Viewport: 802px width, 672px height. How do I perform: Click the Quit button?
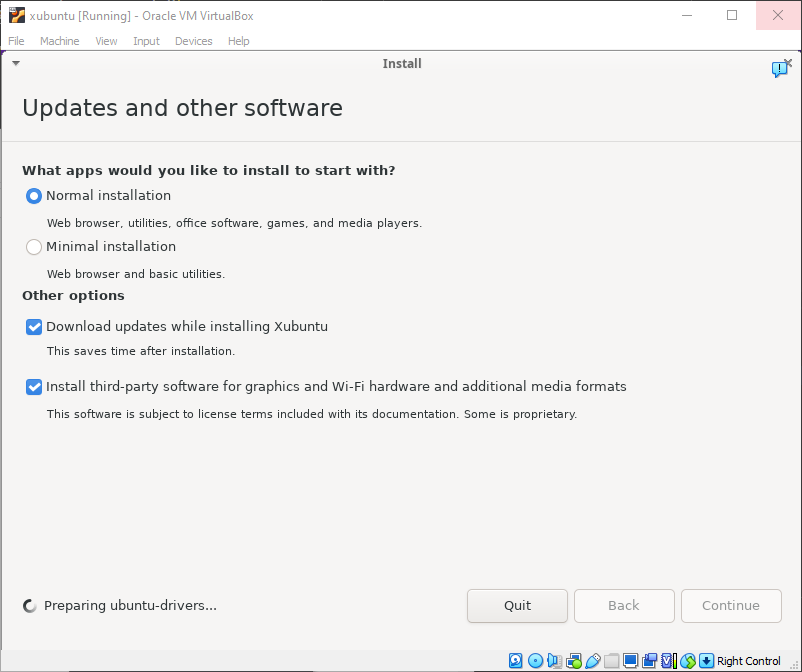517,606
